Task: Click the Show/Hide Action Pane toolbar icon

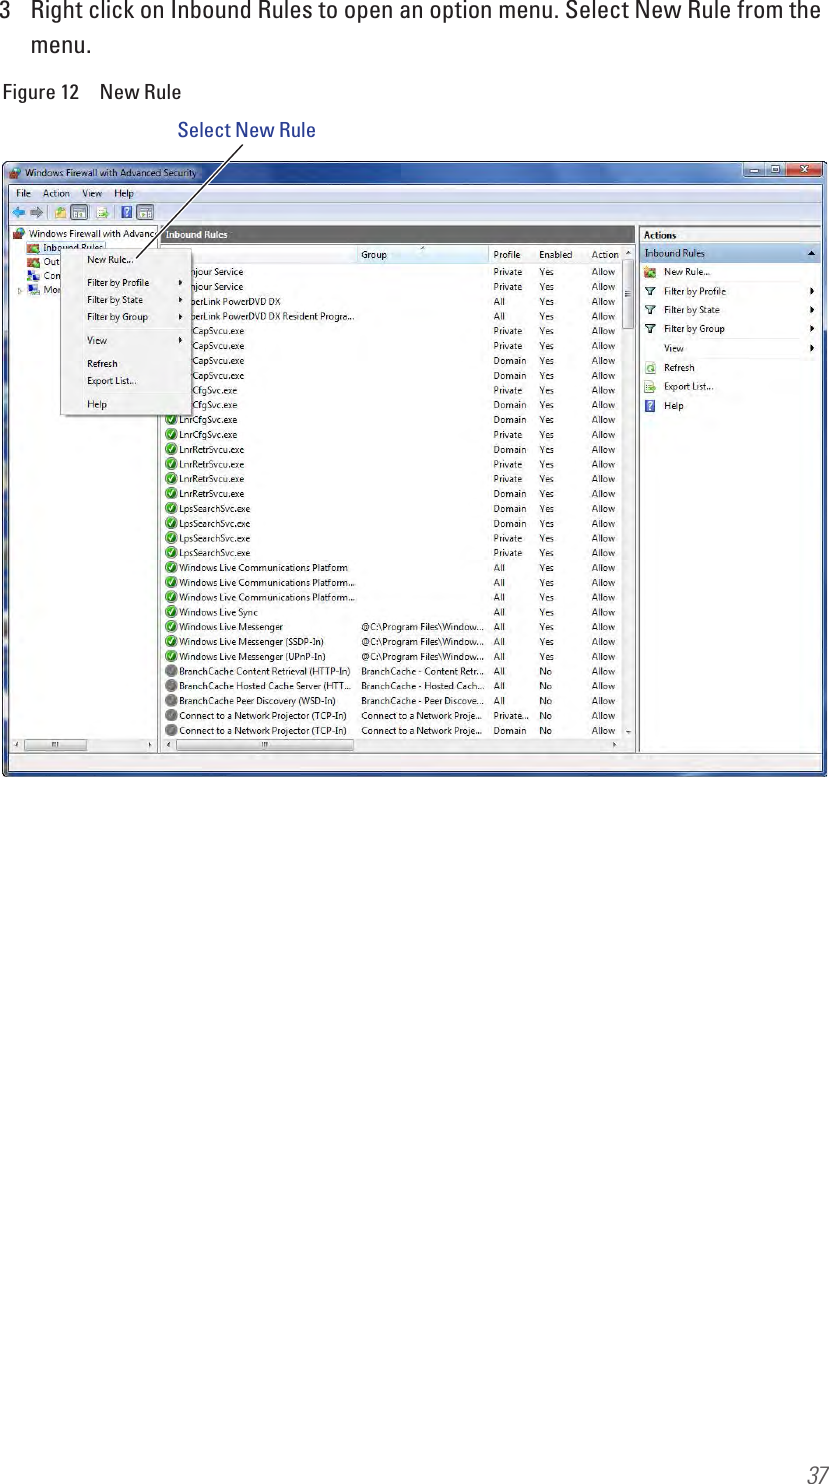Action: coord(145,213)
